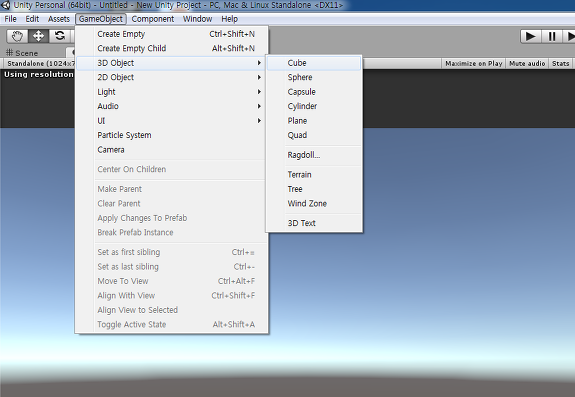The image size is (575, 397).
Task: Create a Cube
Action: point(314,63)
